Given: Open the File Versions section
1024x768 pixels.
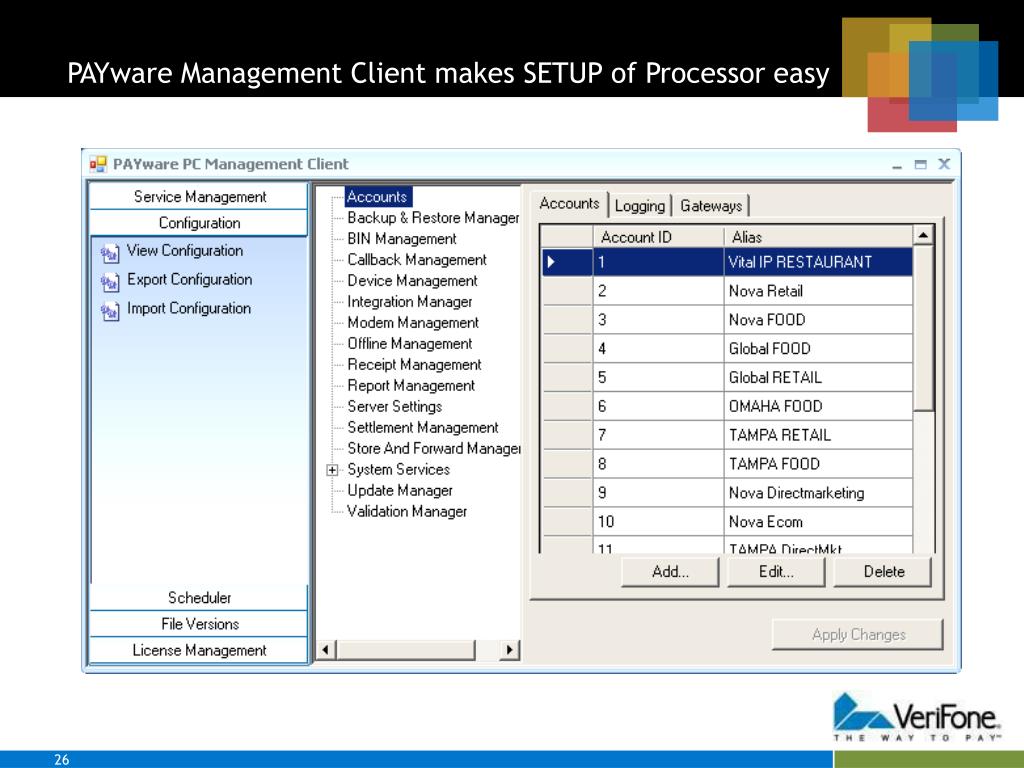Looking at the screenshot, I should tap(199, 624).
